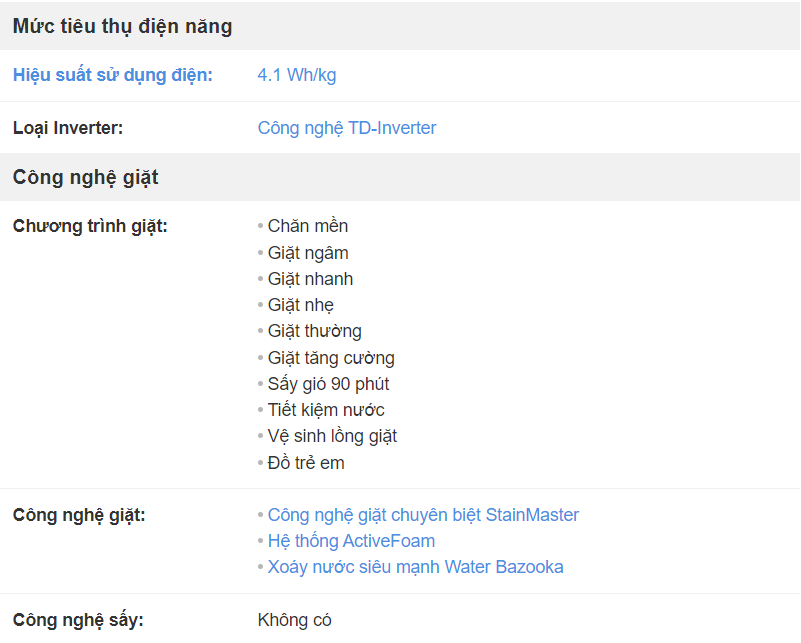Screen dimensions: 801x643
Task: Click the Không có value text
Action: click(x=294, y=620)
